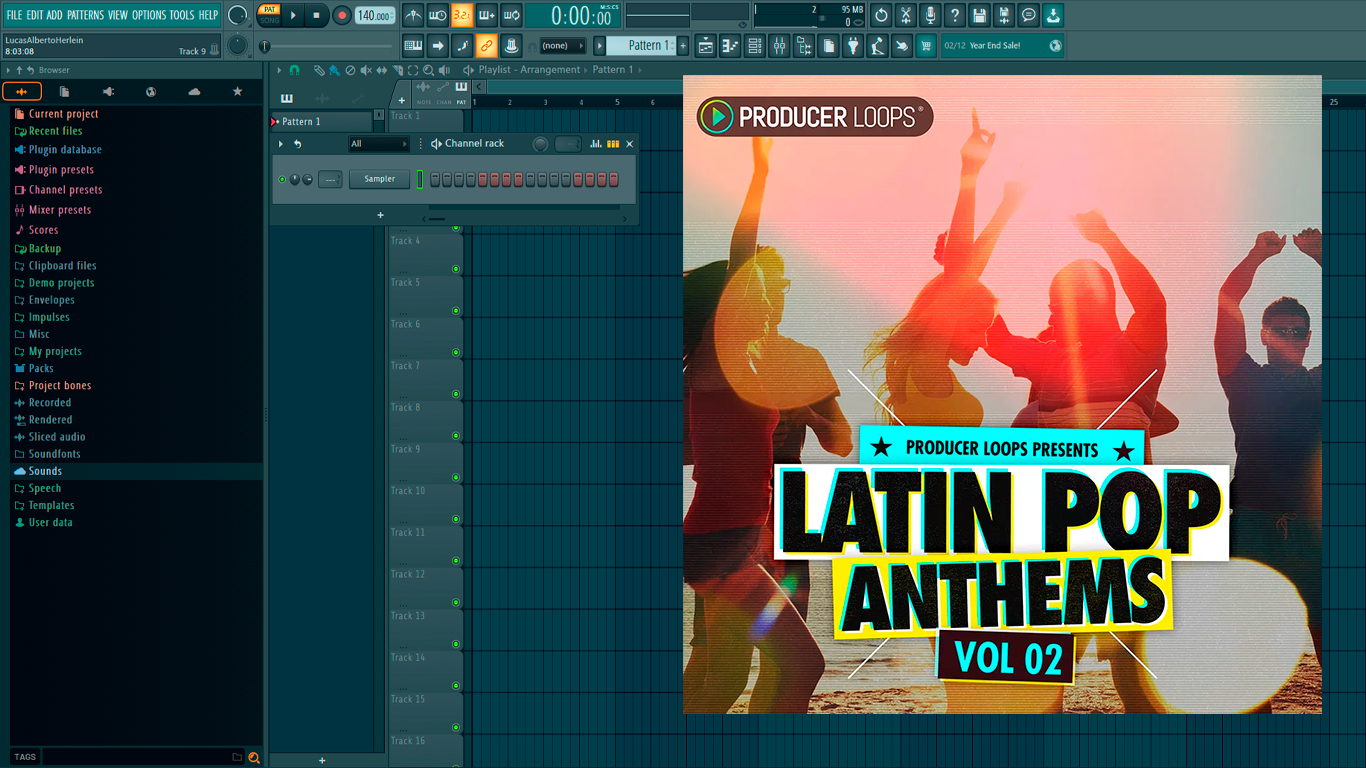Image resolution: width=1366 pixels, height=768 pixels.
Task: Add a channel with plus button
Action: (x=380, y=215)
